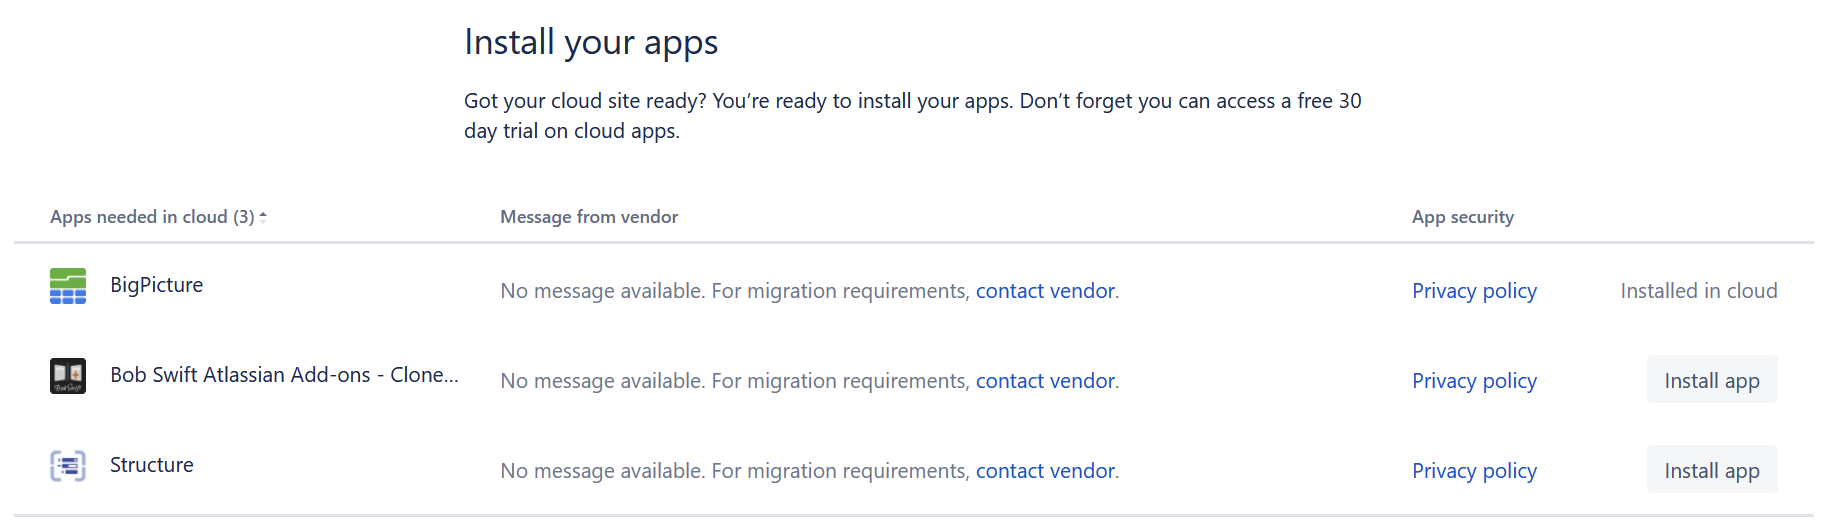
Task: Click the Bob Swift Atlassian Add-ons - Clone... name
Action: pos(284,375)
